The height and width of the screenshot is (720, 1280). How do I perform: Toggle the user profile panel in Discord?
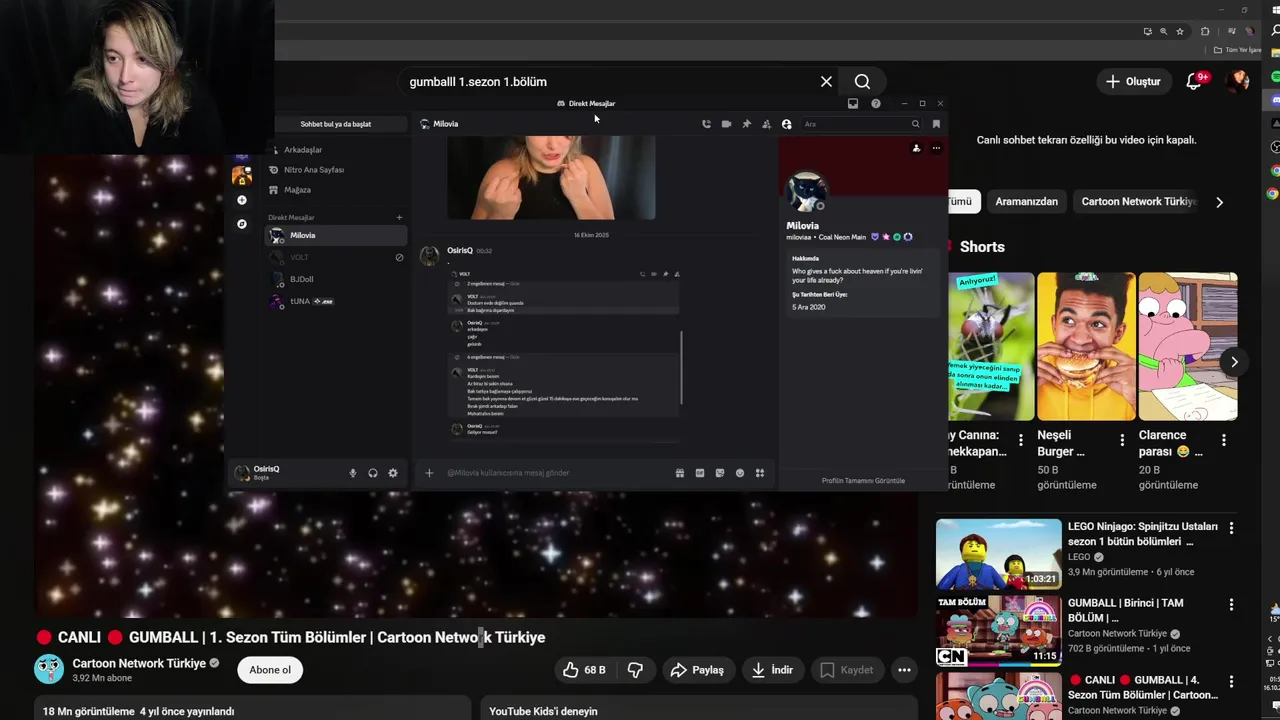click(786, 124)
